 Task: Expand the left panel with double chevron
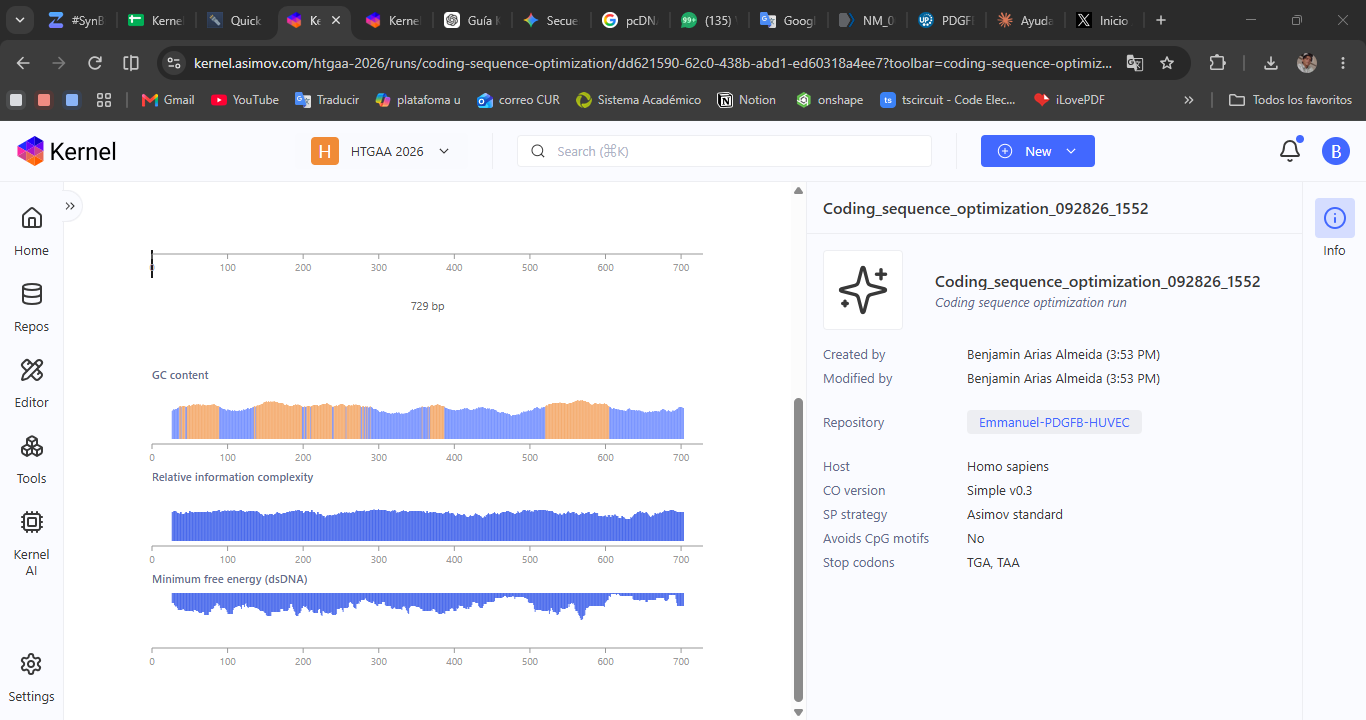pos(70,206)
